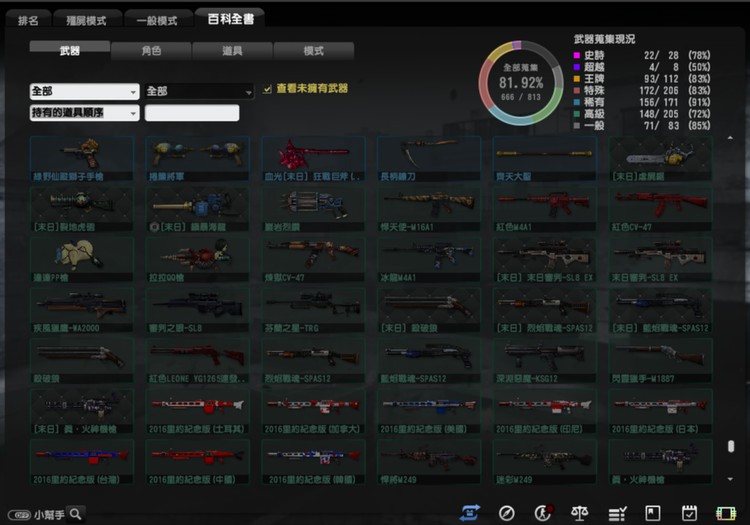The width and height of the screenshot is (750, 525).
Task: Select the 齊天大聖 staff weapon
Action: 545,159
